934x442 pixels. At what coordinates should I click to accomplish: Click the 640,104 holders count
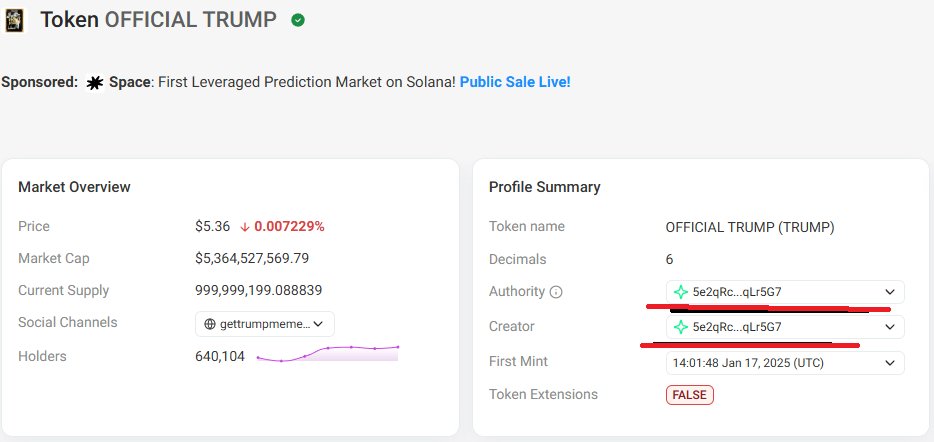click(x=220, y=356)
